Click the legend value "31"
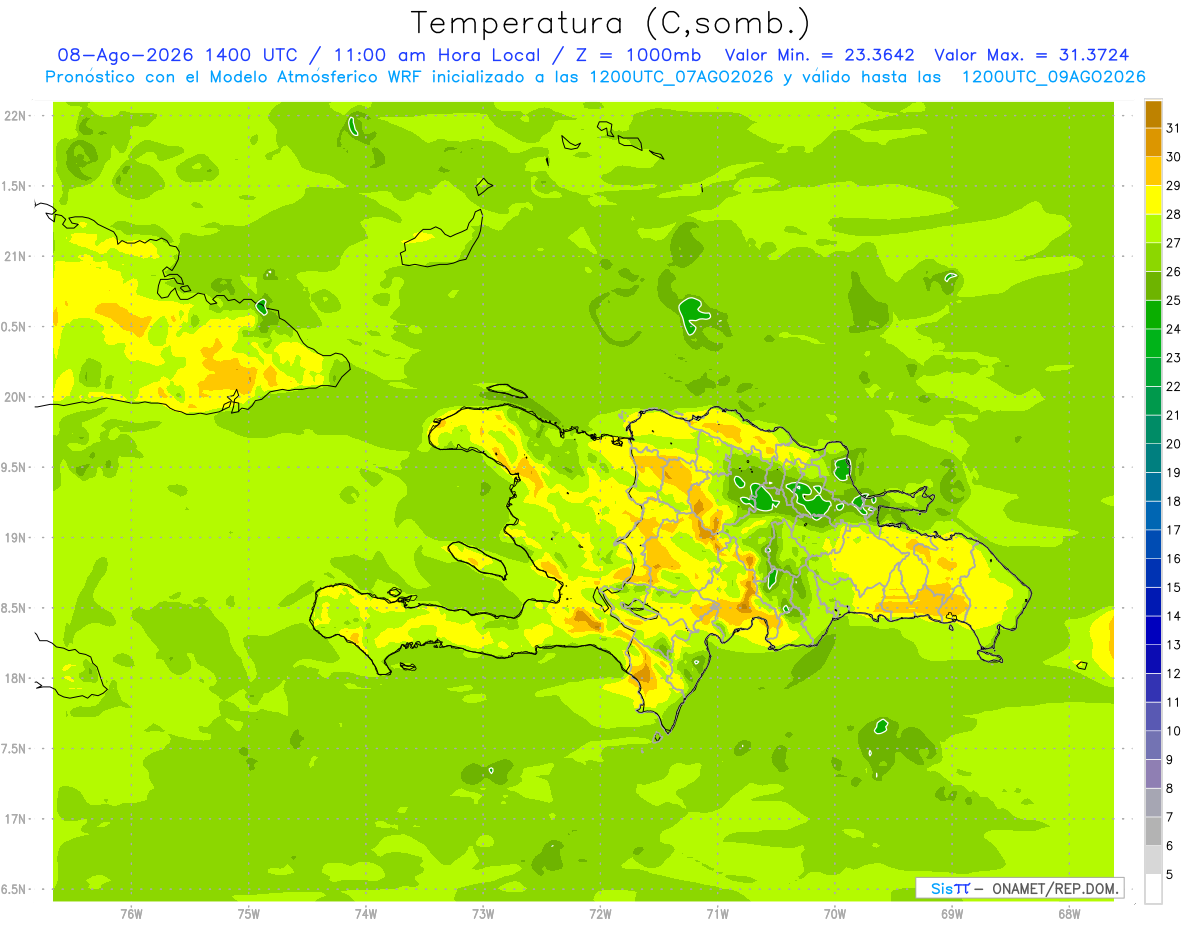 click(1174, 128)
